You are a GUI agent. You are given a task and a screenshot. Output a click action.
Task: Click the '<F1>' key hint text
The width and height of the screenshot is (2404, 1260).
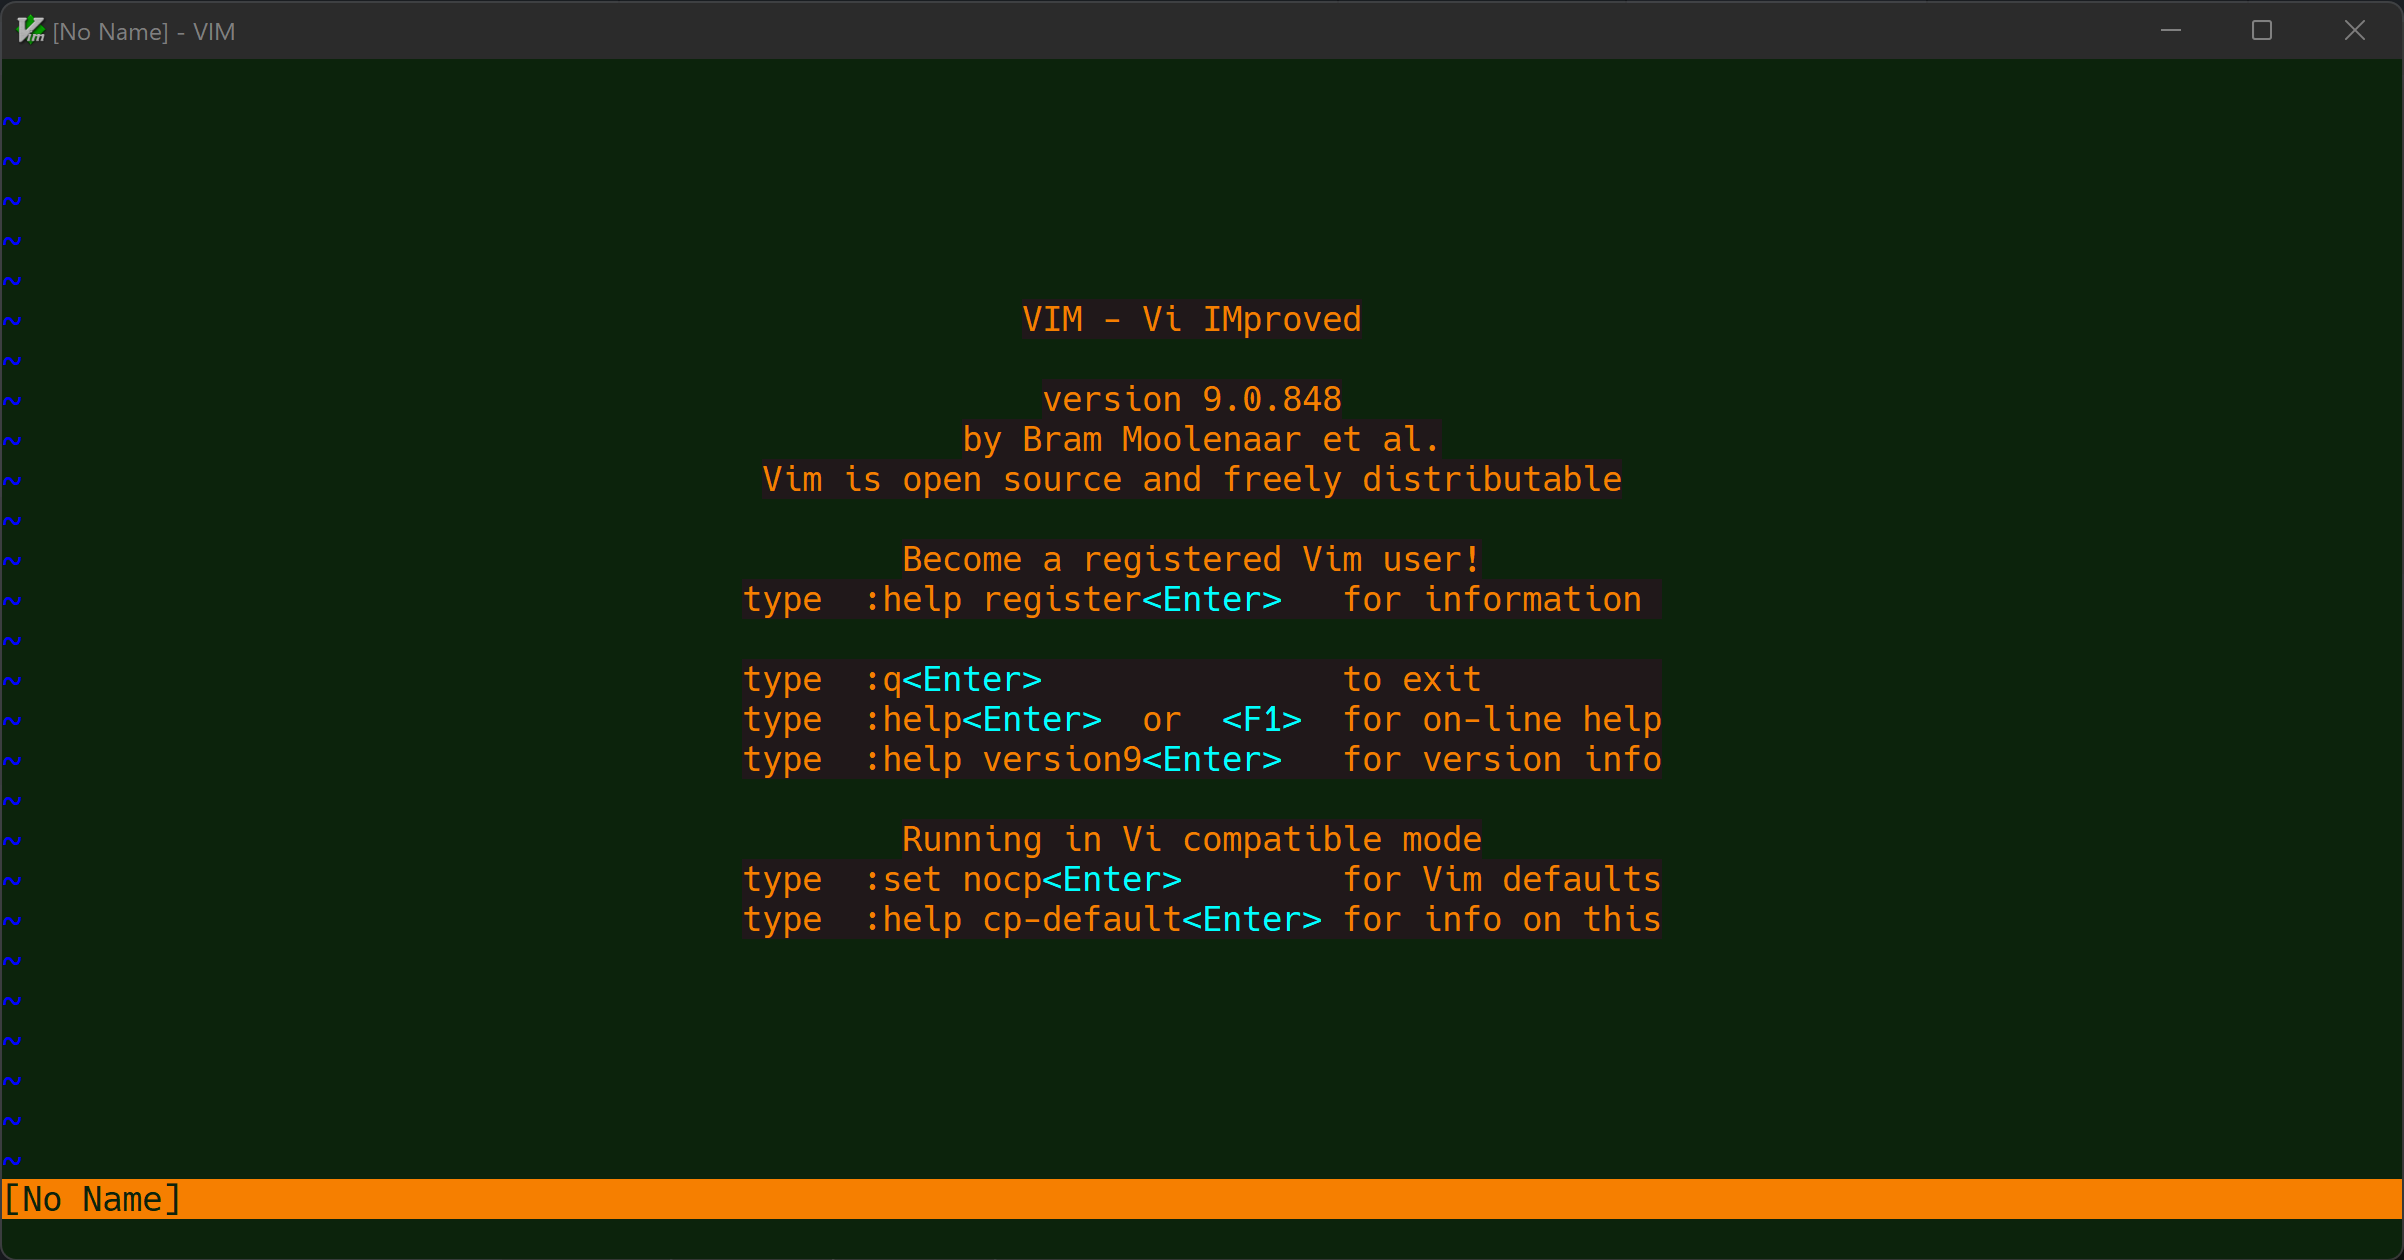[1261, 719]
